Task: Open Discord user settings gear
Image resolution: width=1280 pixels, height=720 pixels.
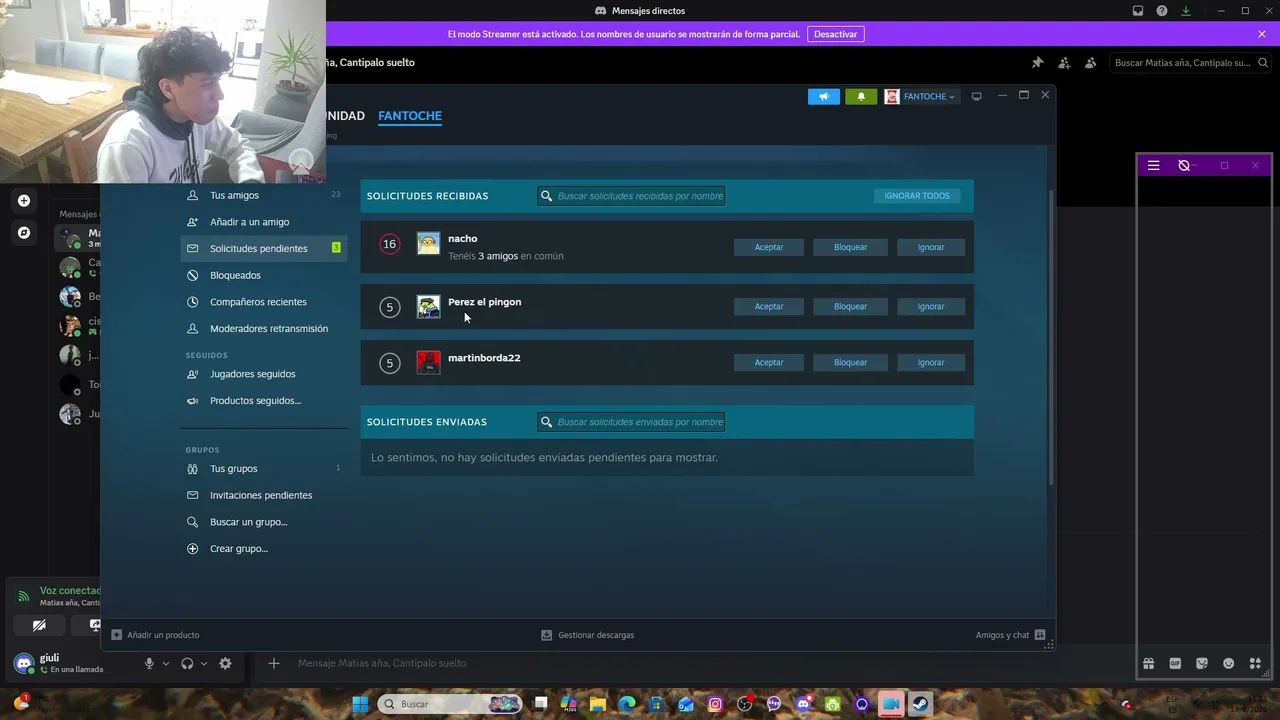Action: coord(225,664)
